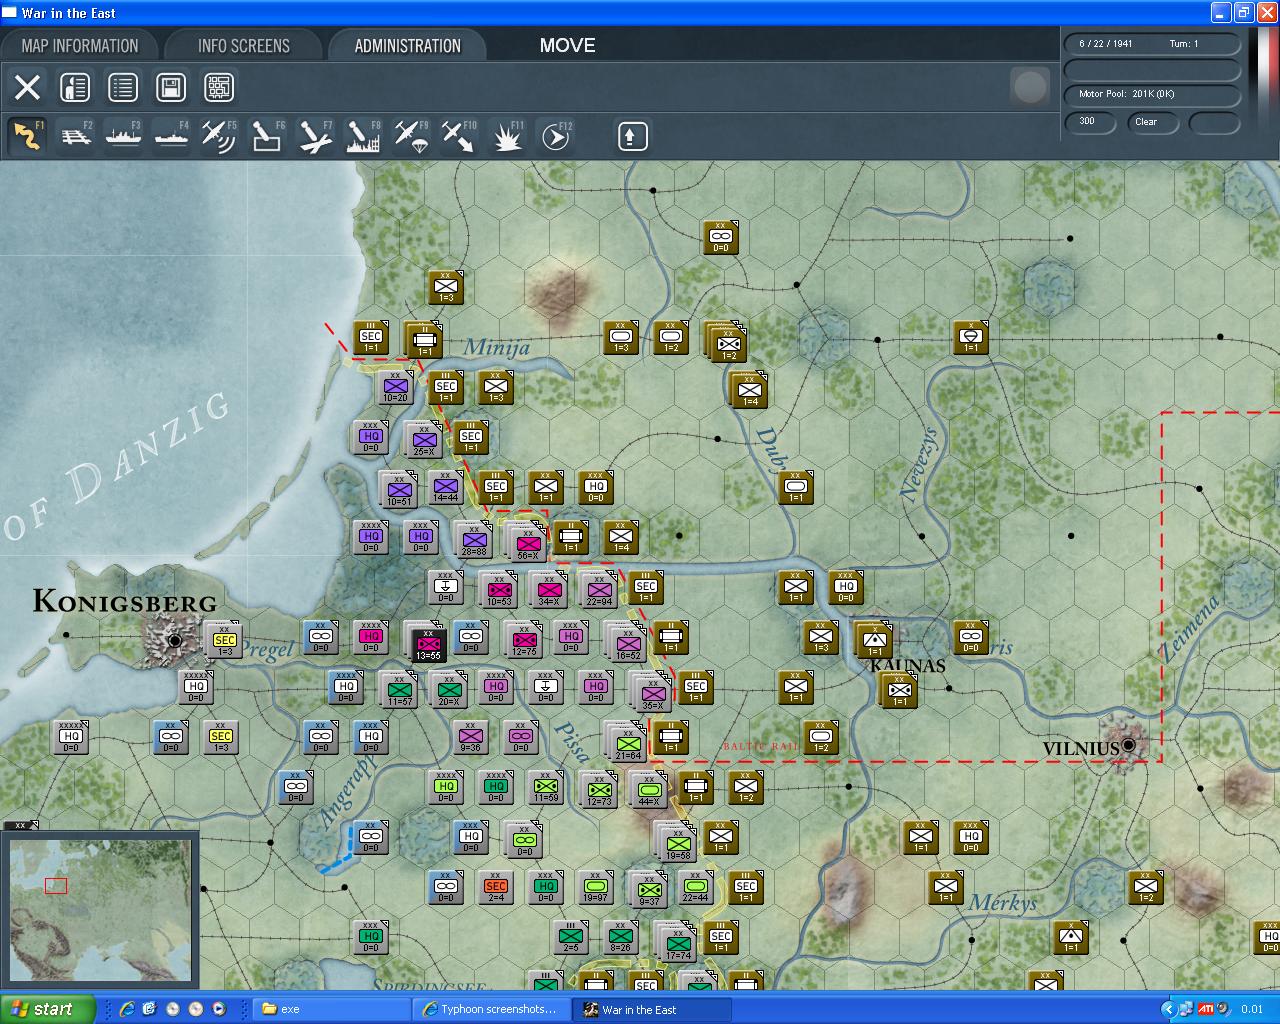Click the Konigsberg city hex

pos(175,640)
